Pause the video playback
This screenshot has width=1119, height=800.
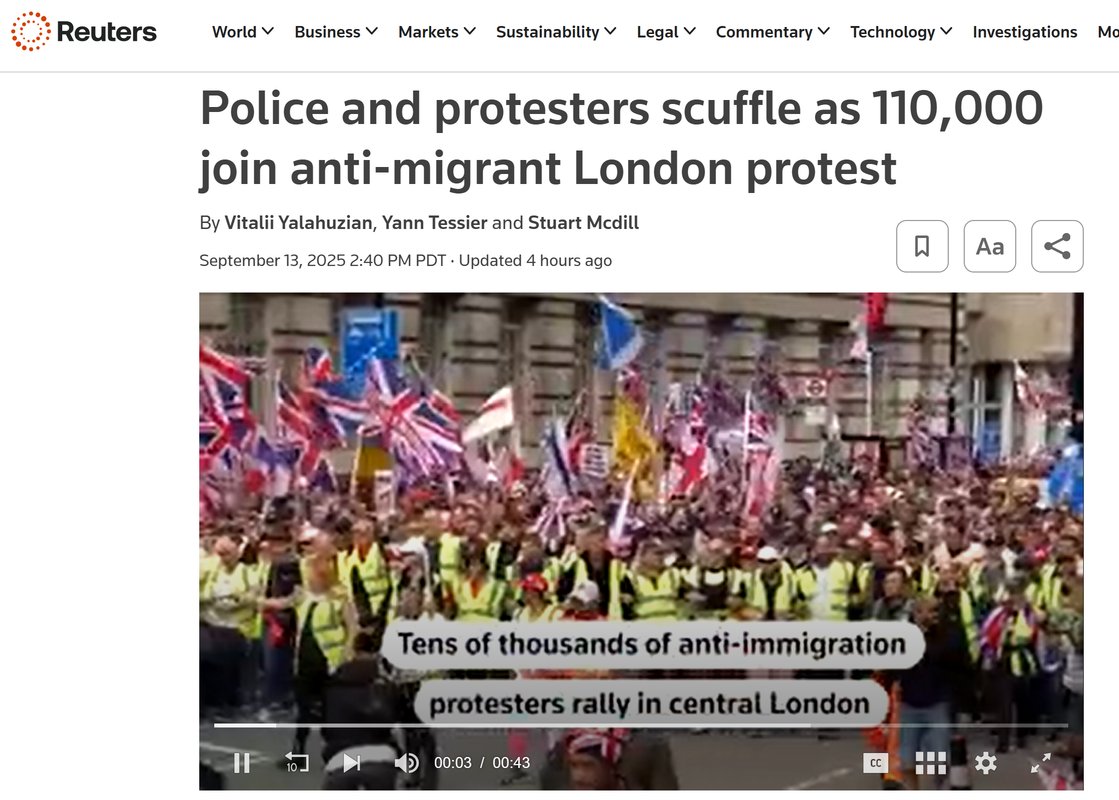pos(242,763)
